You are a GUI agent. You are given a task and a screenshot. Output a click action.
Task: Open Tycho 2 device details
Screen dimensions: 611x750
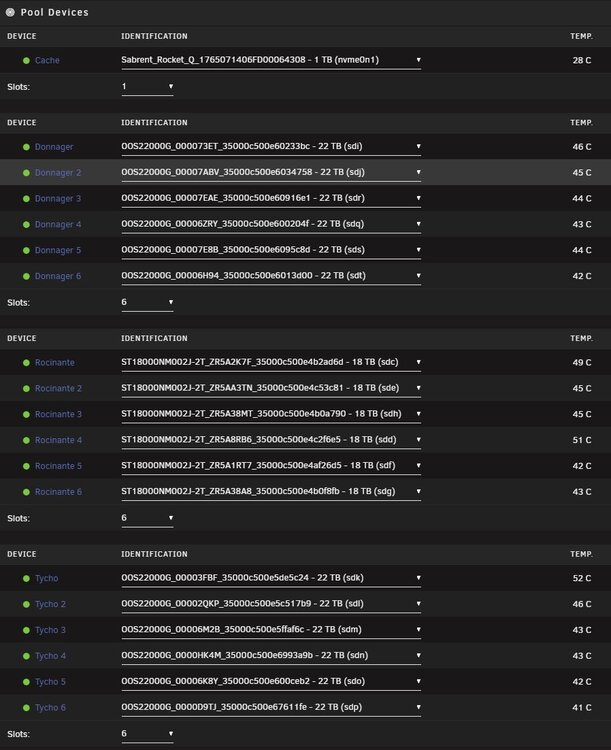point(50,604)
